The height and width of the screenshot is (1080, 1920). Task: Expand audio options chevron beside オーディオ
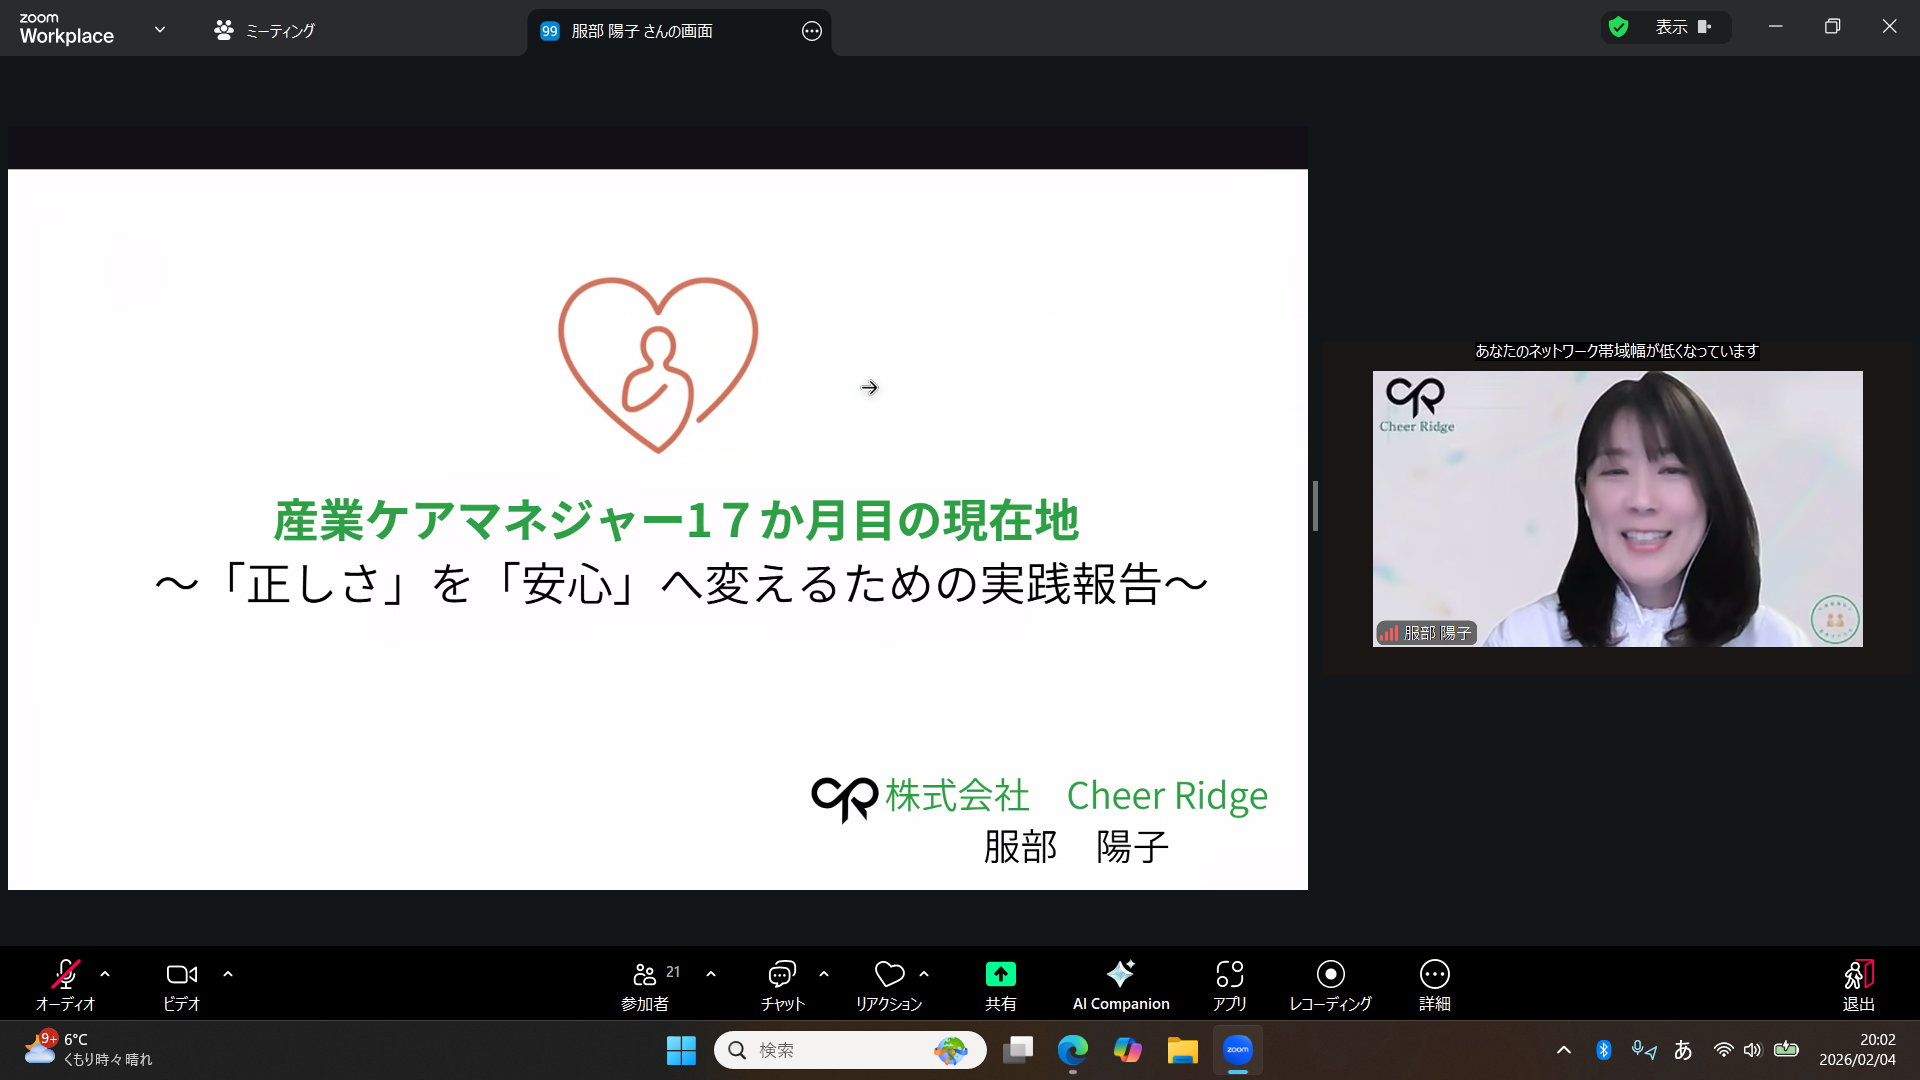point(105,973)
